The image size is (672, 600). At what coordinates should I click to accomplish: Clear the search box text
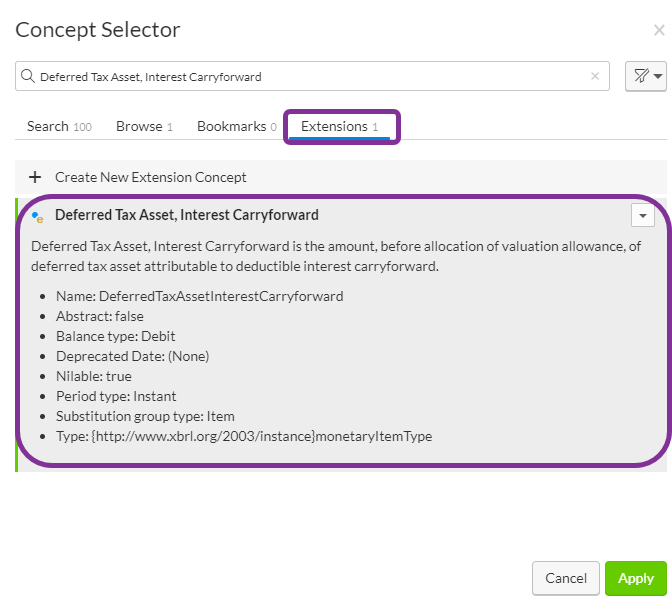click(x=595, y=76)
